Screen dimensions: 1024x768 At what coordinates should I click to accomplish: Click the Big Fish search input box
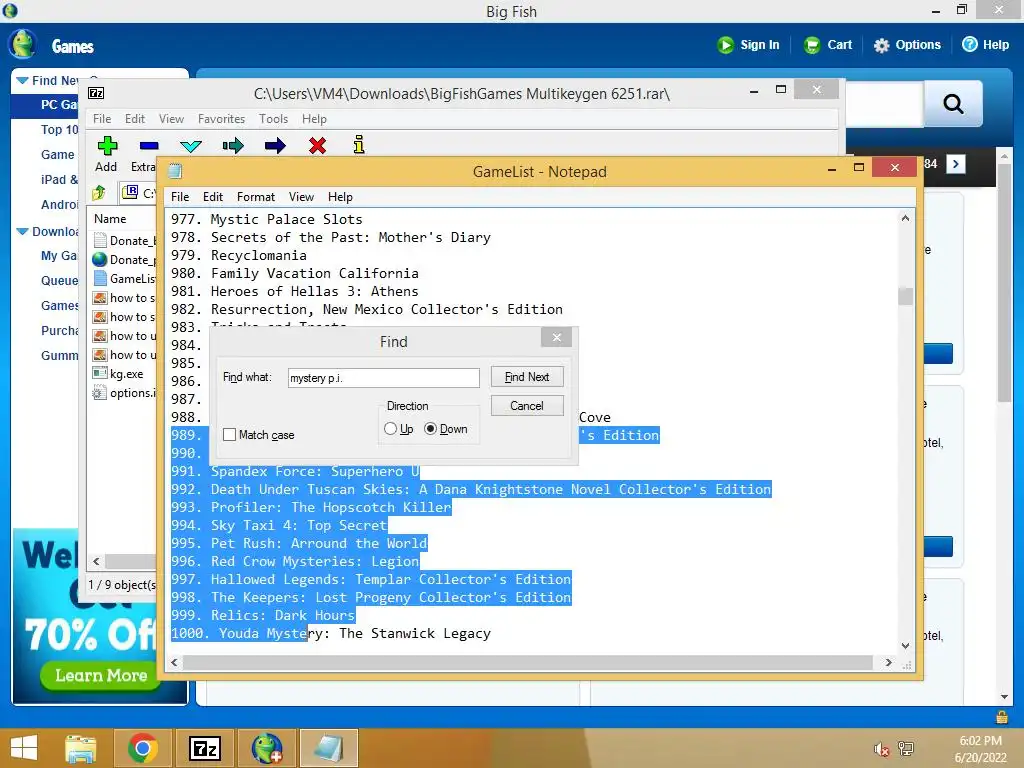click(884, 103)
